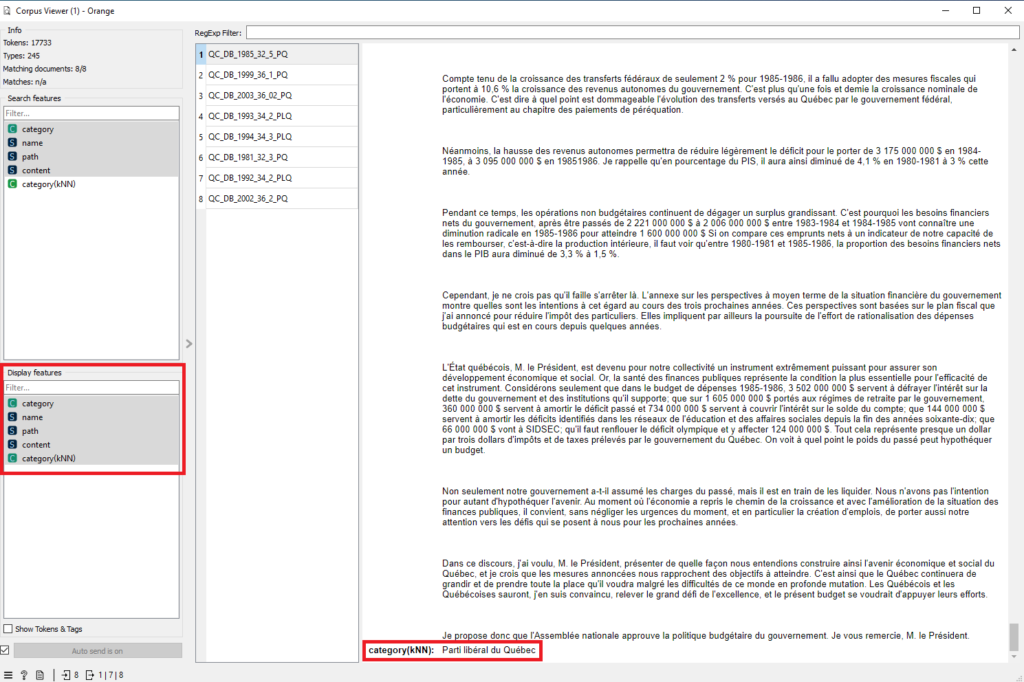
Task: Select document QC_DB_1999_36_1_PQ
Action: click(x=249, y=74)
